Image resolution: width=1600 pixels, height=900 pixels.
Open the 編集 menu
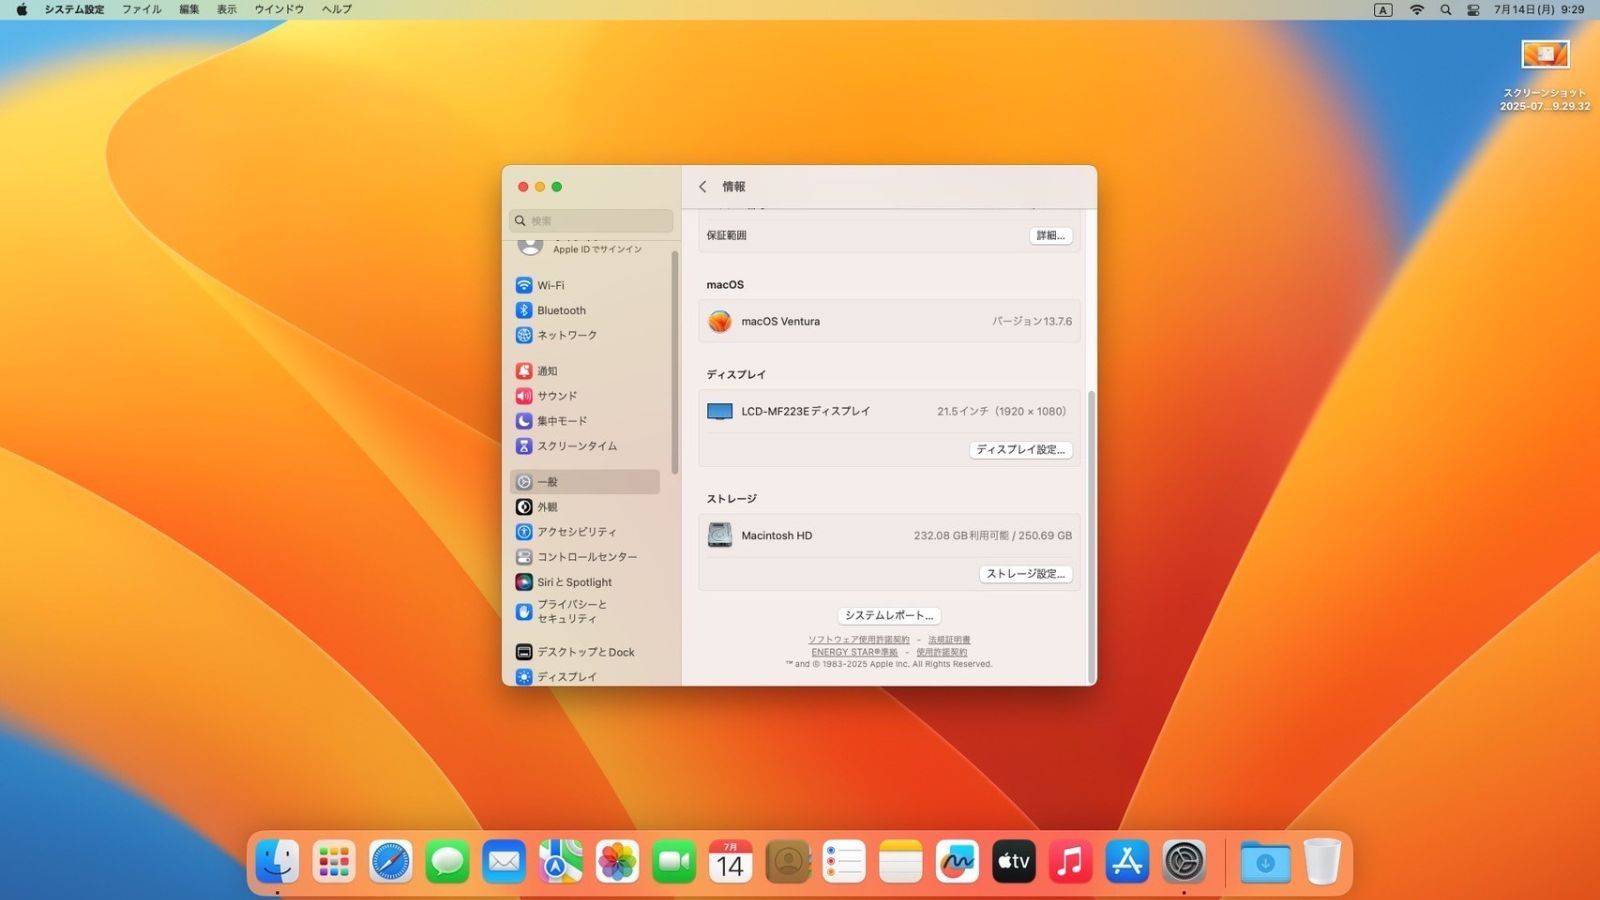pyautogui.click(x=189, y=9)
